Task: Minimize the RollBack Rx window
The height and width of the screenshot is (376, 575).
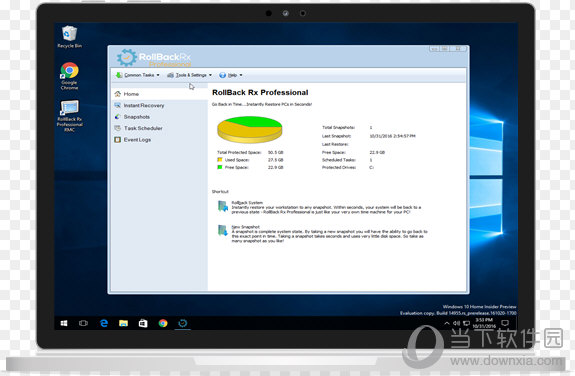Action: coord(434,48)
